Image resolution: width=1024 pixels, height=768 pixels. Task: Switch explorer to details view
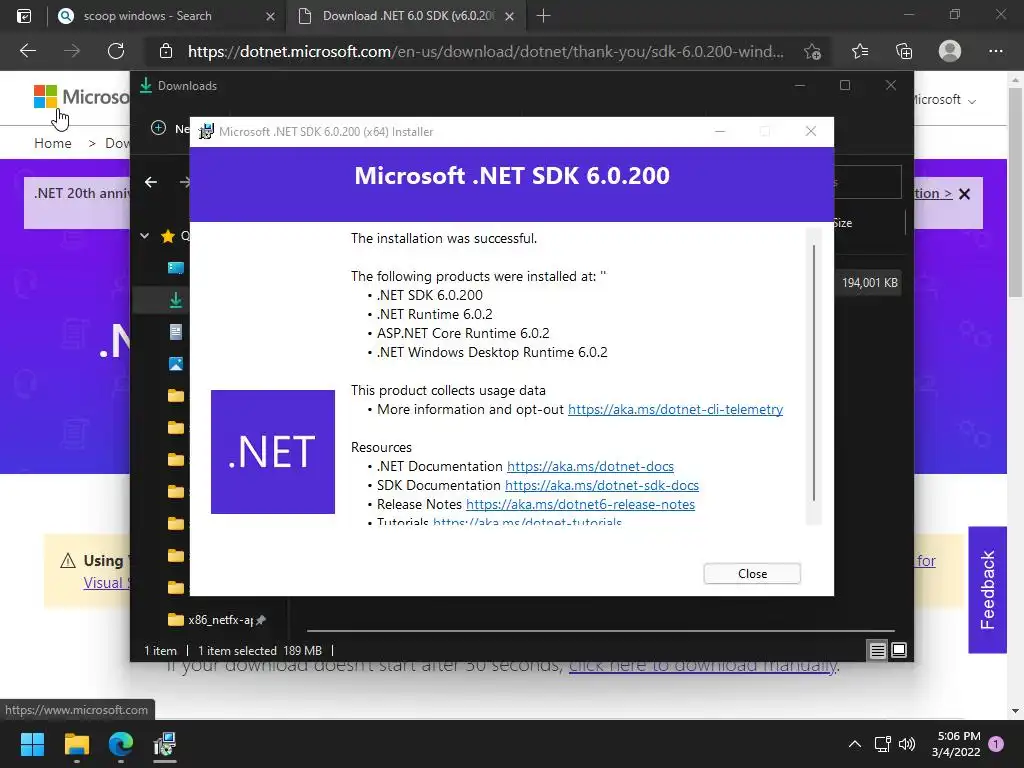point(877,650)
